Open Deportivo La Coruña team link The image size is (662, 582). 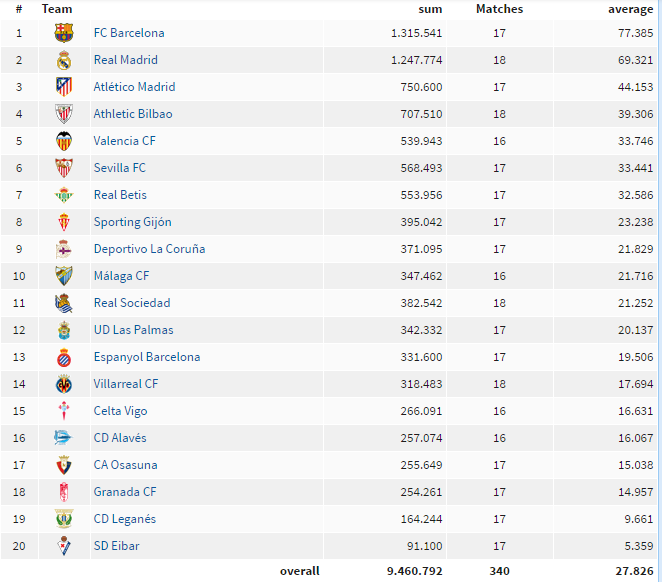tap(149, 249)
